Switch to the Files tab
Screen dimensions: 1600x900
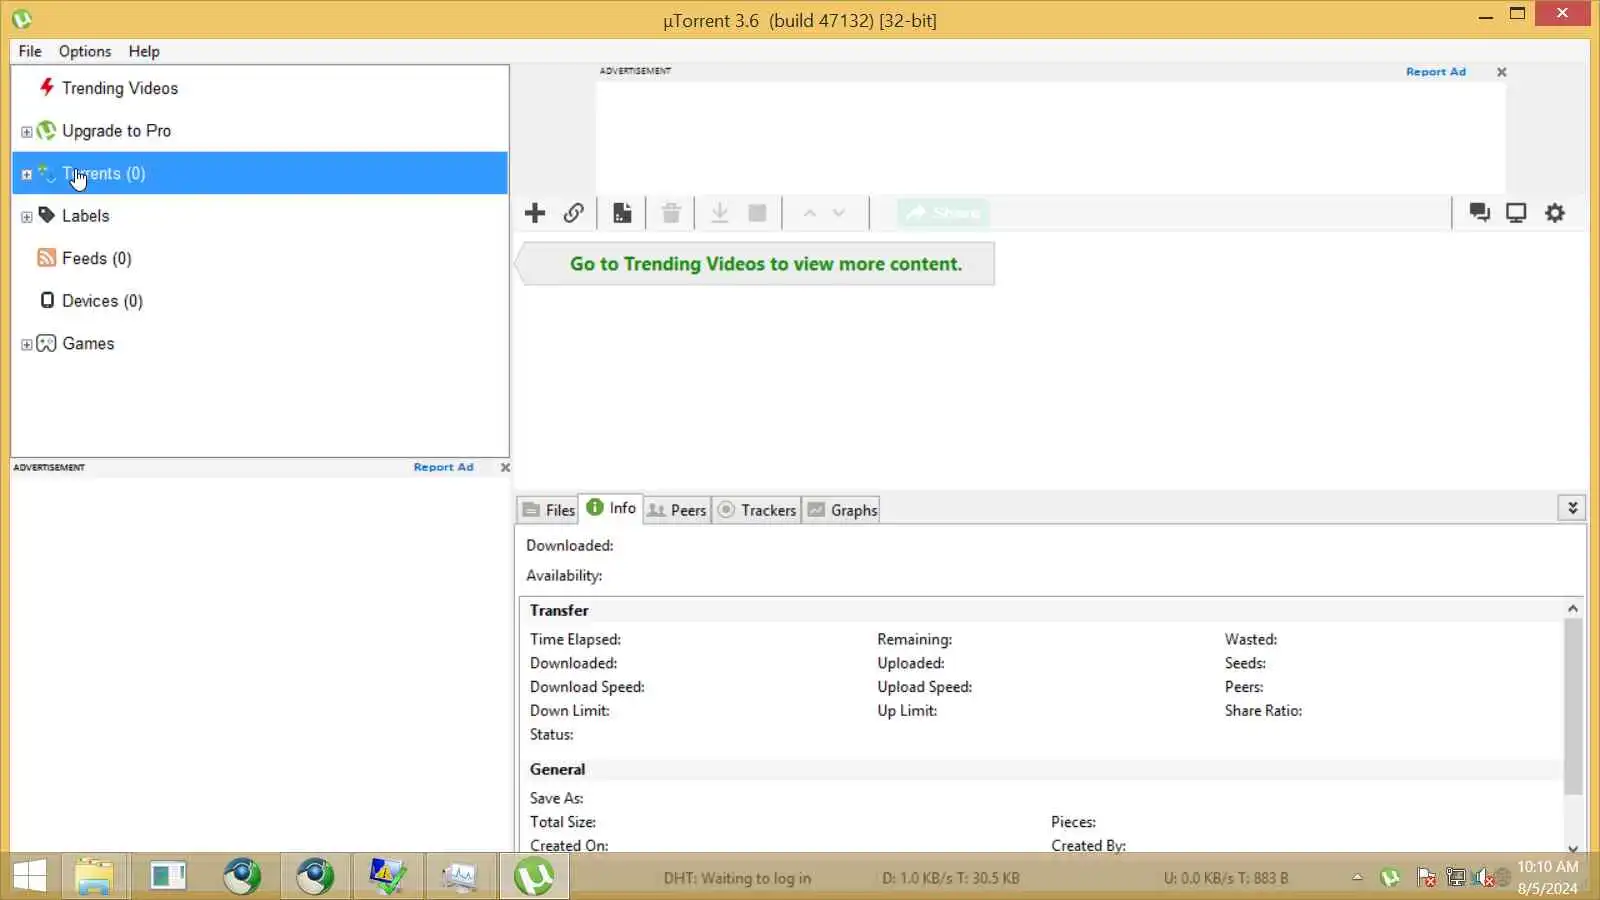[549, 510]
